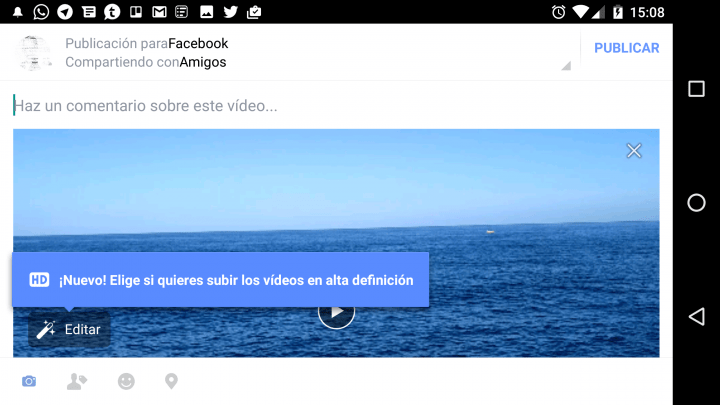The image size is (720, 405).
Task: Tap the bell notification icon
Action: click(17, 12)
